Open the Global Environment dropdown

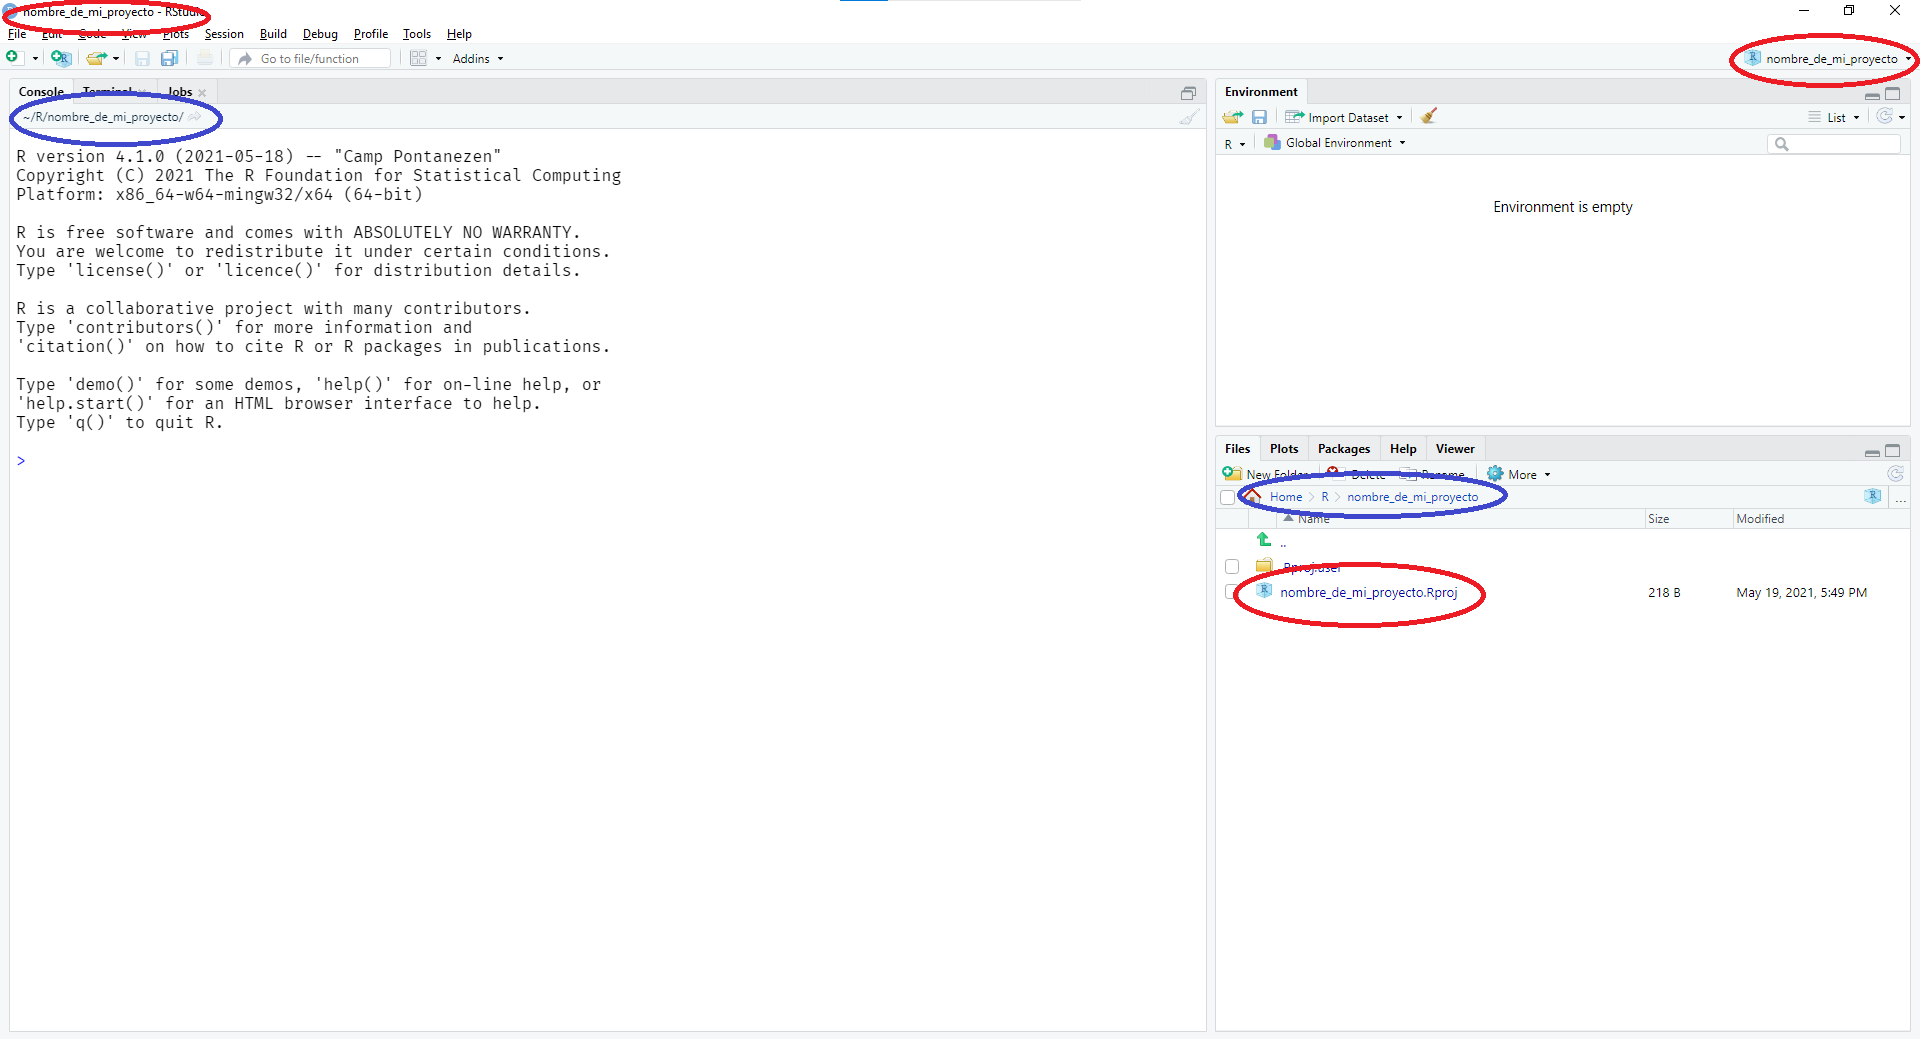(1334, 143)
